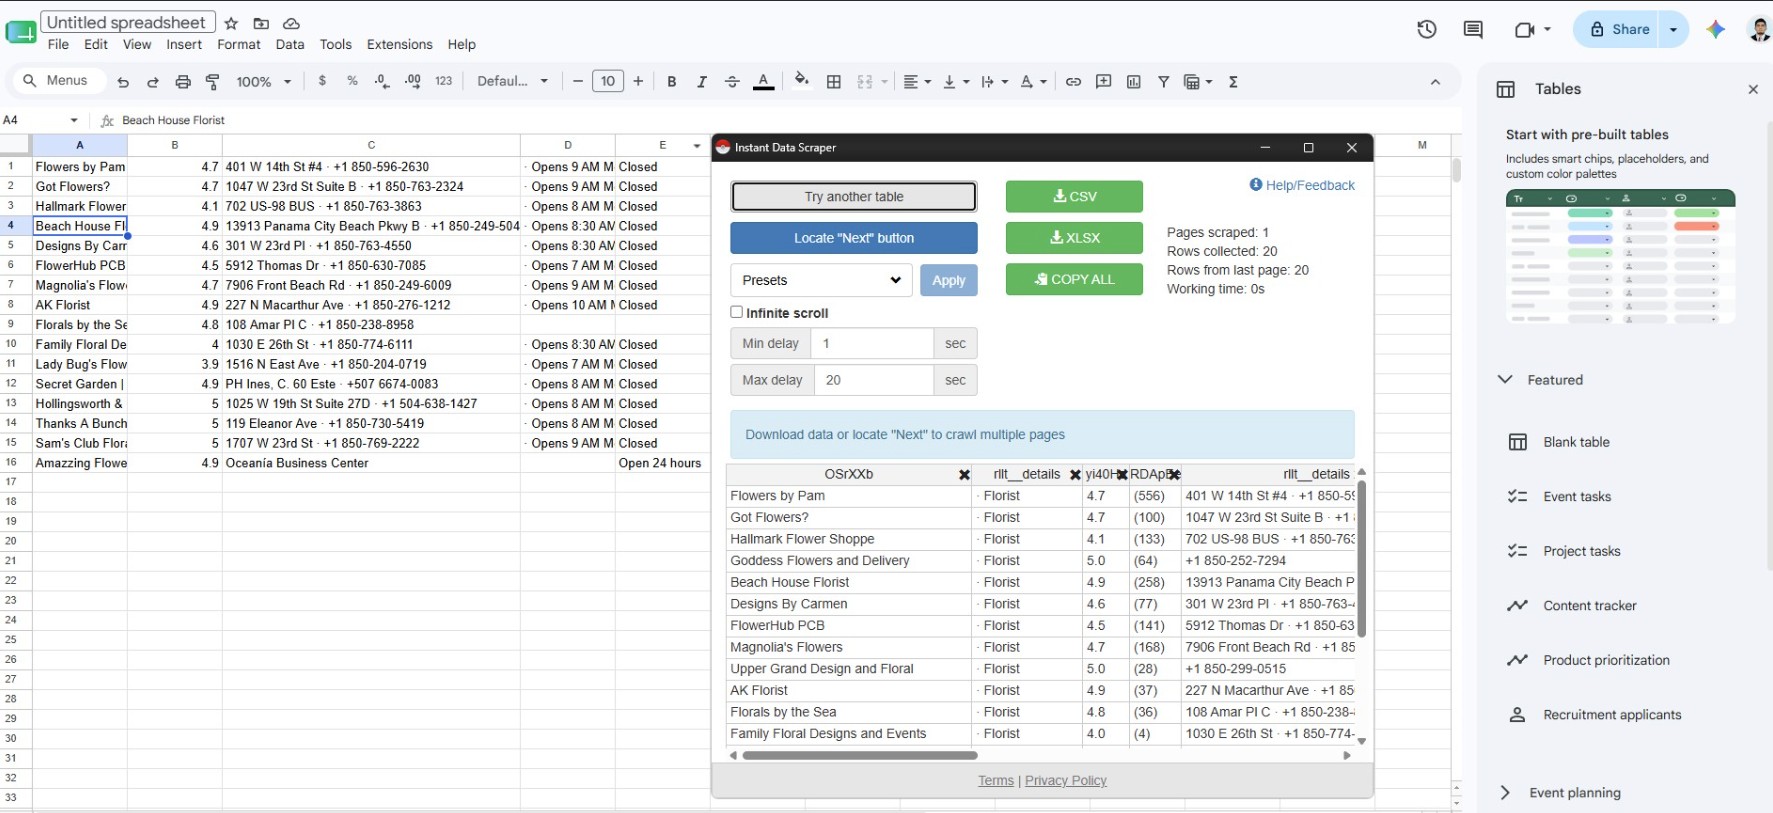Screen dimensions: 1773x813
Task: Click the insert chart icon
Action: pyautogui.click(x=1134, y=82)
